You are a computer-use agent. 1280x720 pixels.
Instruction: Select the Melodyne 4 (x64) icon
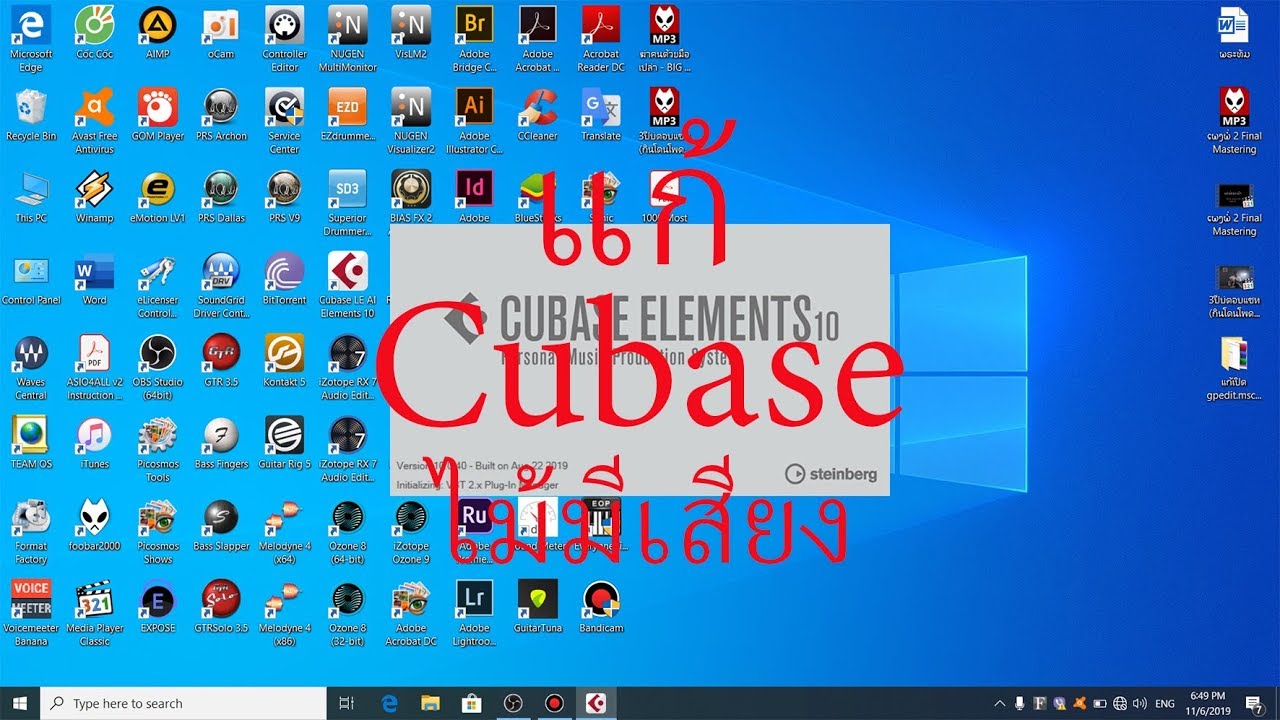point(285,530)
